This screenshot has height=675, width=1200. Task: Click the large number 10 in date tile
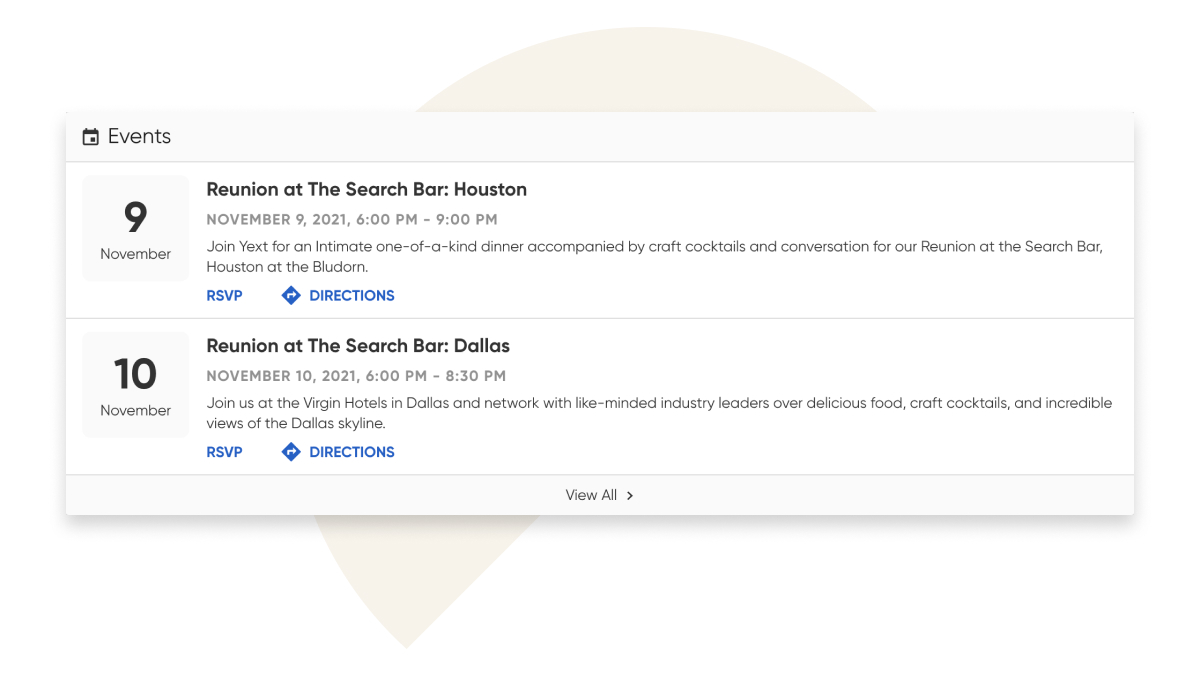tap(135, 374)
